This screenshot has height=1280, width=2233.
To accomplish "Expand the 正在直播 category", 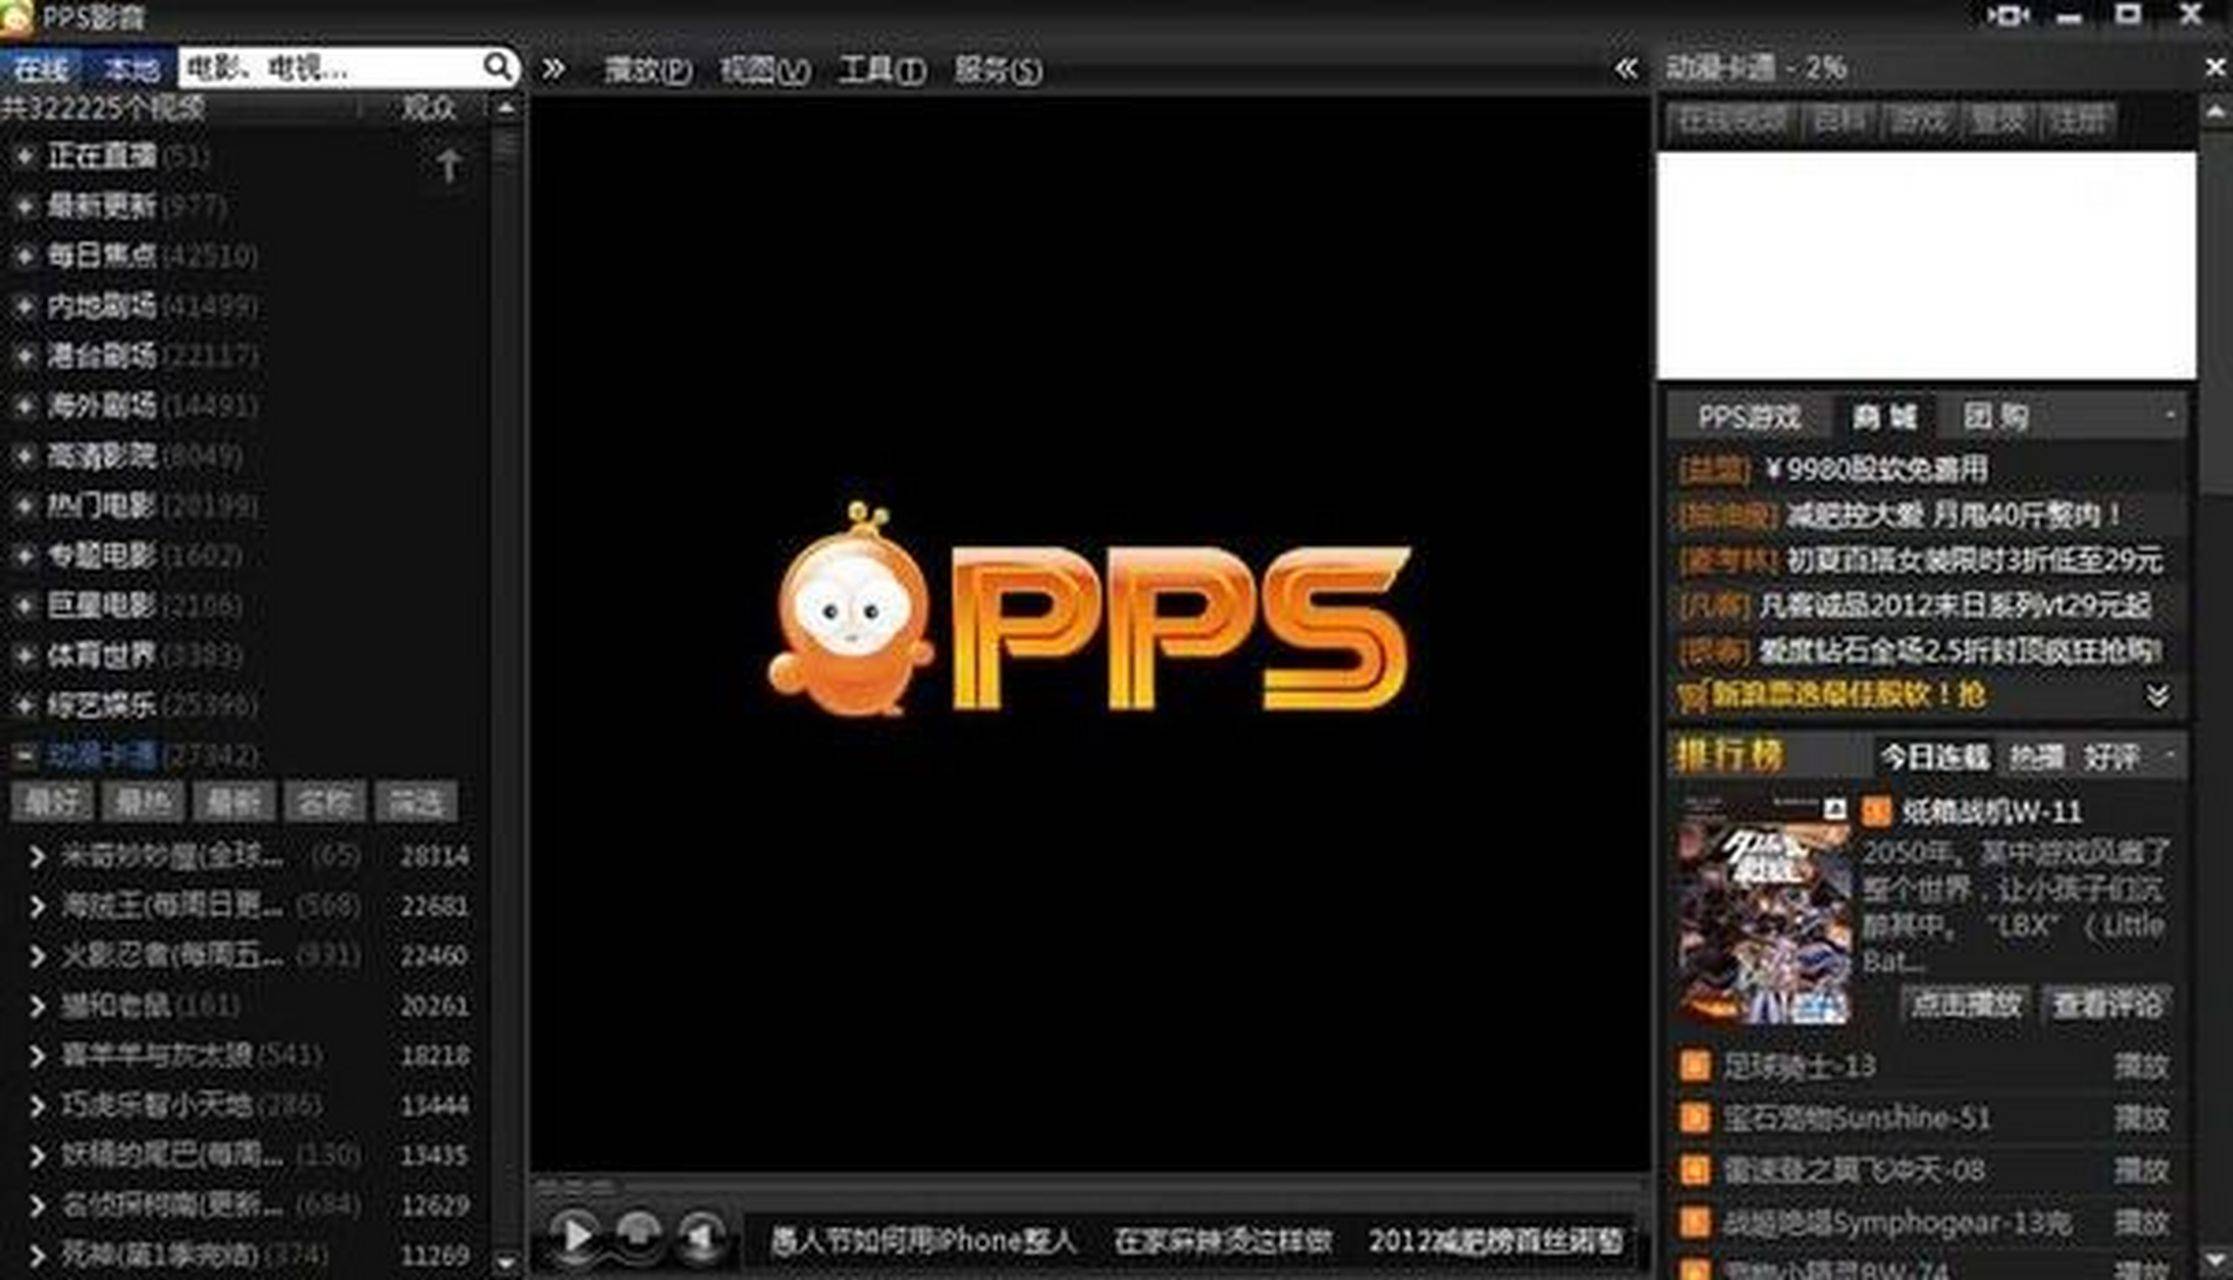I will pos(24,156).
